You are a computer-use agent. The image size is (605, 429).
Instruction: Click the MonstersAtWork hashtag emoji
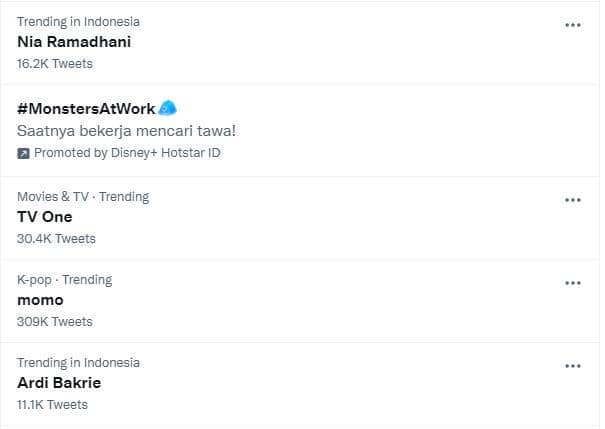(168, 109)
